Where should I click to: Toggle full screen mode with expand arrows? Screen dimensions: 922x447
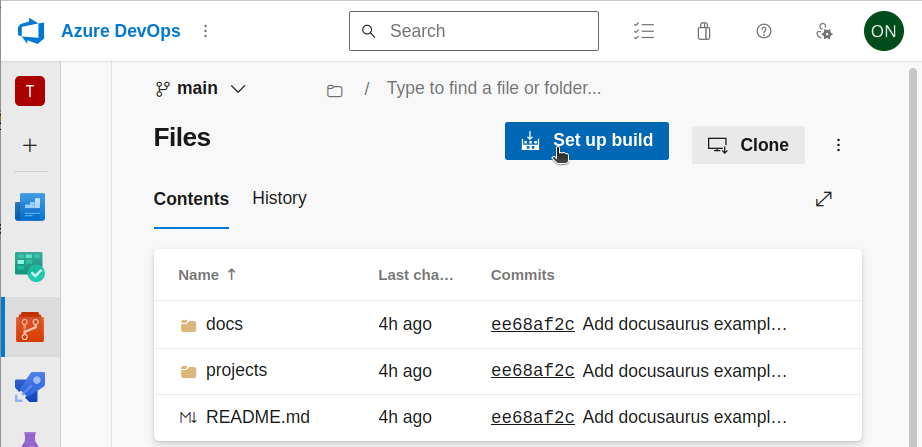824,199
